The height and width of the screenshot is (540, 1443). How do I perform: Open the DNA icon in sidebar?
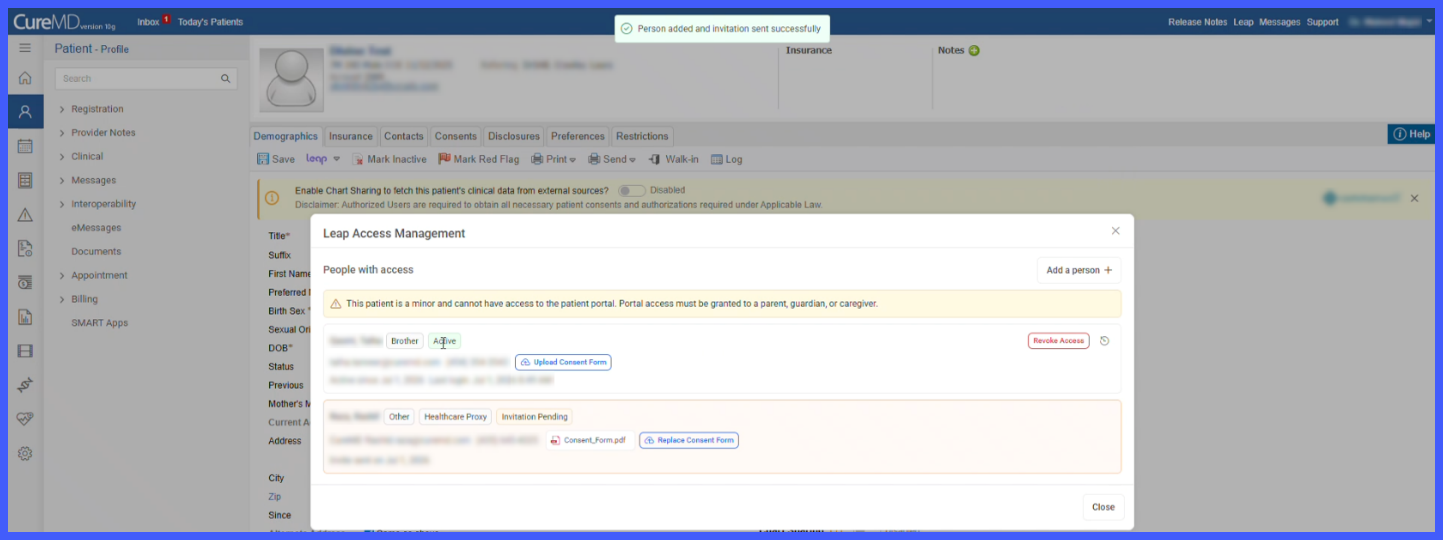(25, 385)
